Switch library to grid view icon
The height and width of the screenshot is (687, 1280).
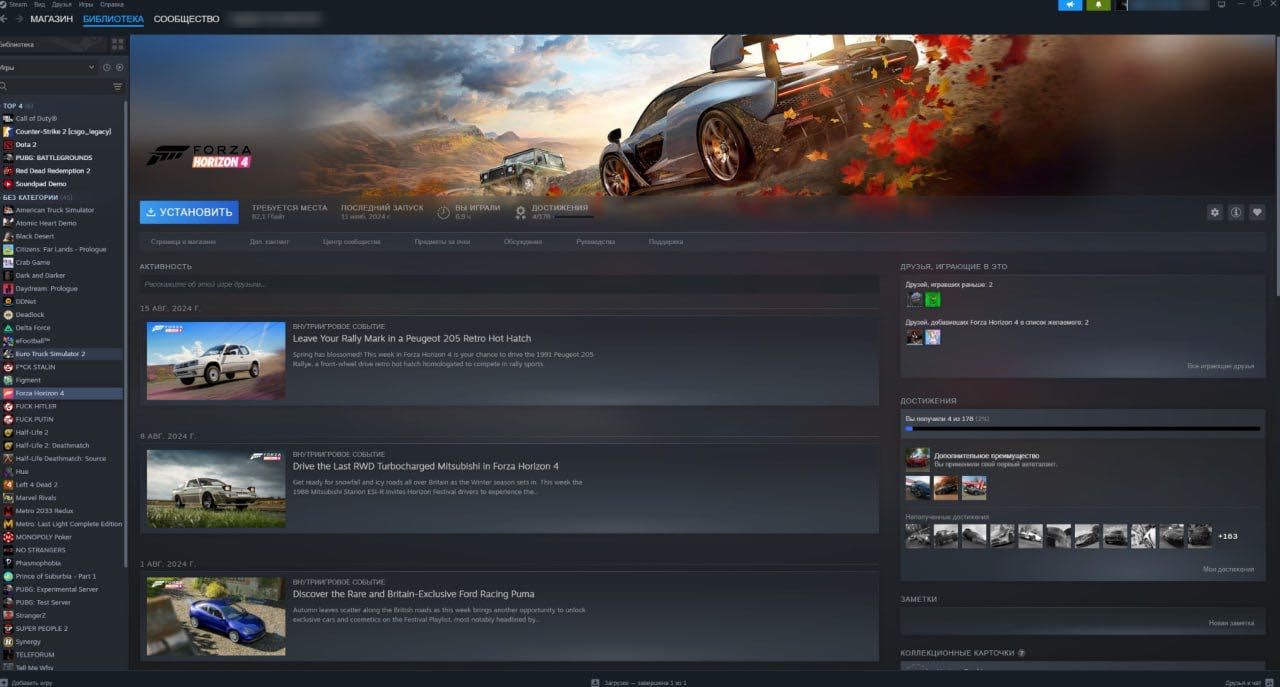pyautogui.click(x=118, y=44)
